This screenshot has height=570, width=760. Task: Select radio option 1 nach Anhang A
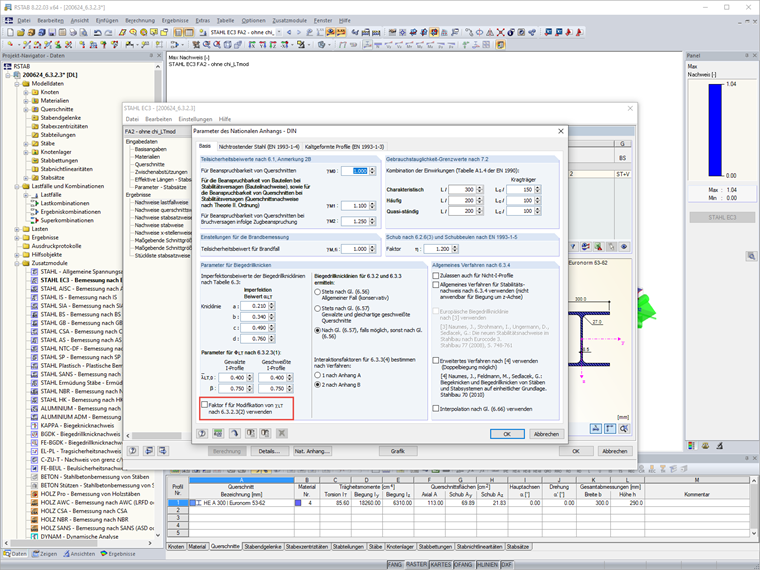tap(317, 373)
